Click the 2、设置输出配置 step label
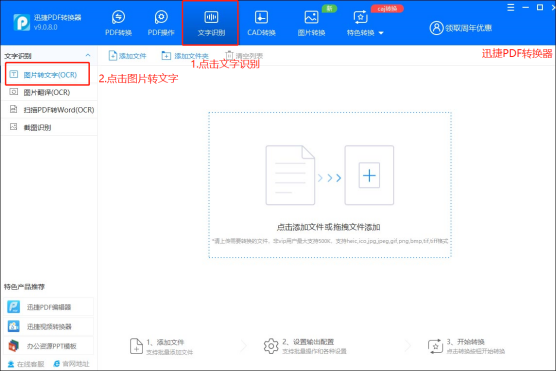The image size is (557, 371). (308, 342)
